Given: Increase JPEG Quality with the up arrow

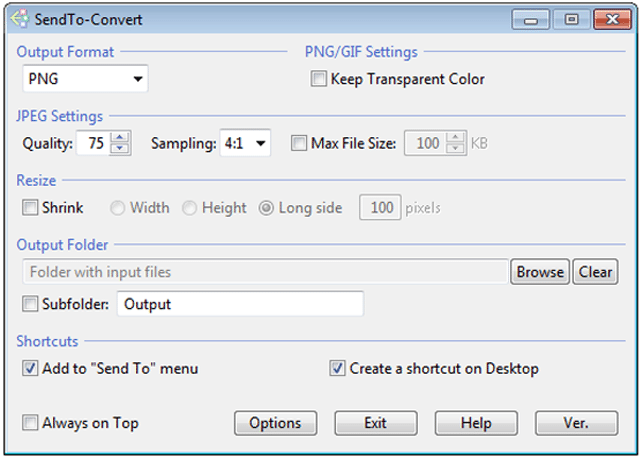Looking at the screenshot, I should 120,137.
